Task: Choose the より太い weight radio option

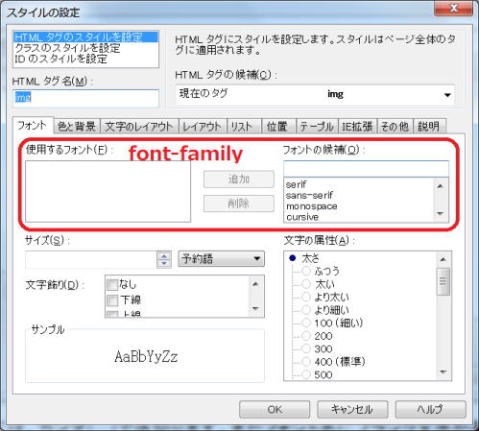Action: [x=306, y=297]
